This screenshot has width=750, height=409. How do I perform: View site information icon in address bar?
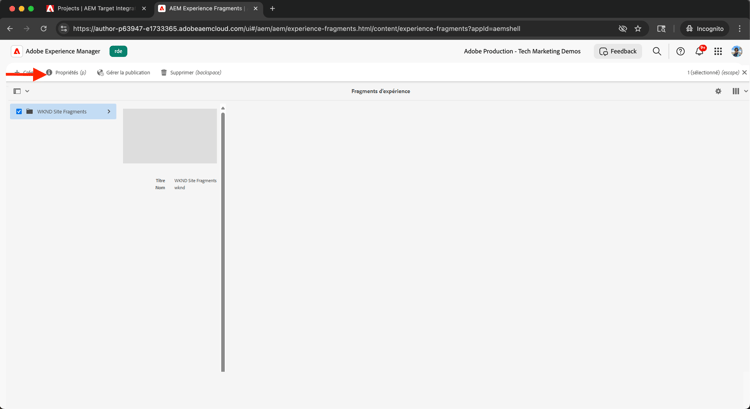click(x=64, y=29)
